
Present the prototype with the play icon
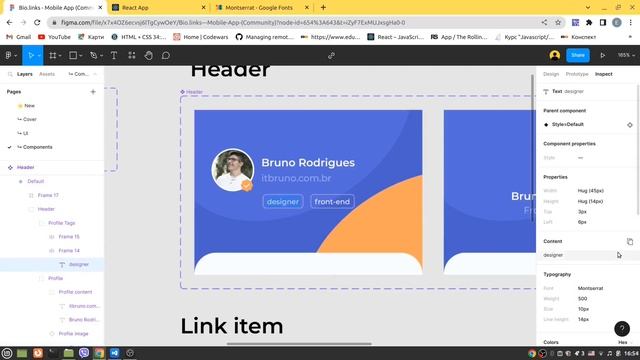pos(602,55)
